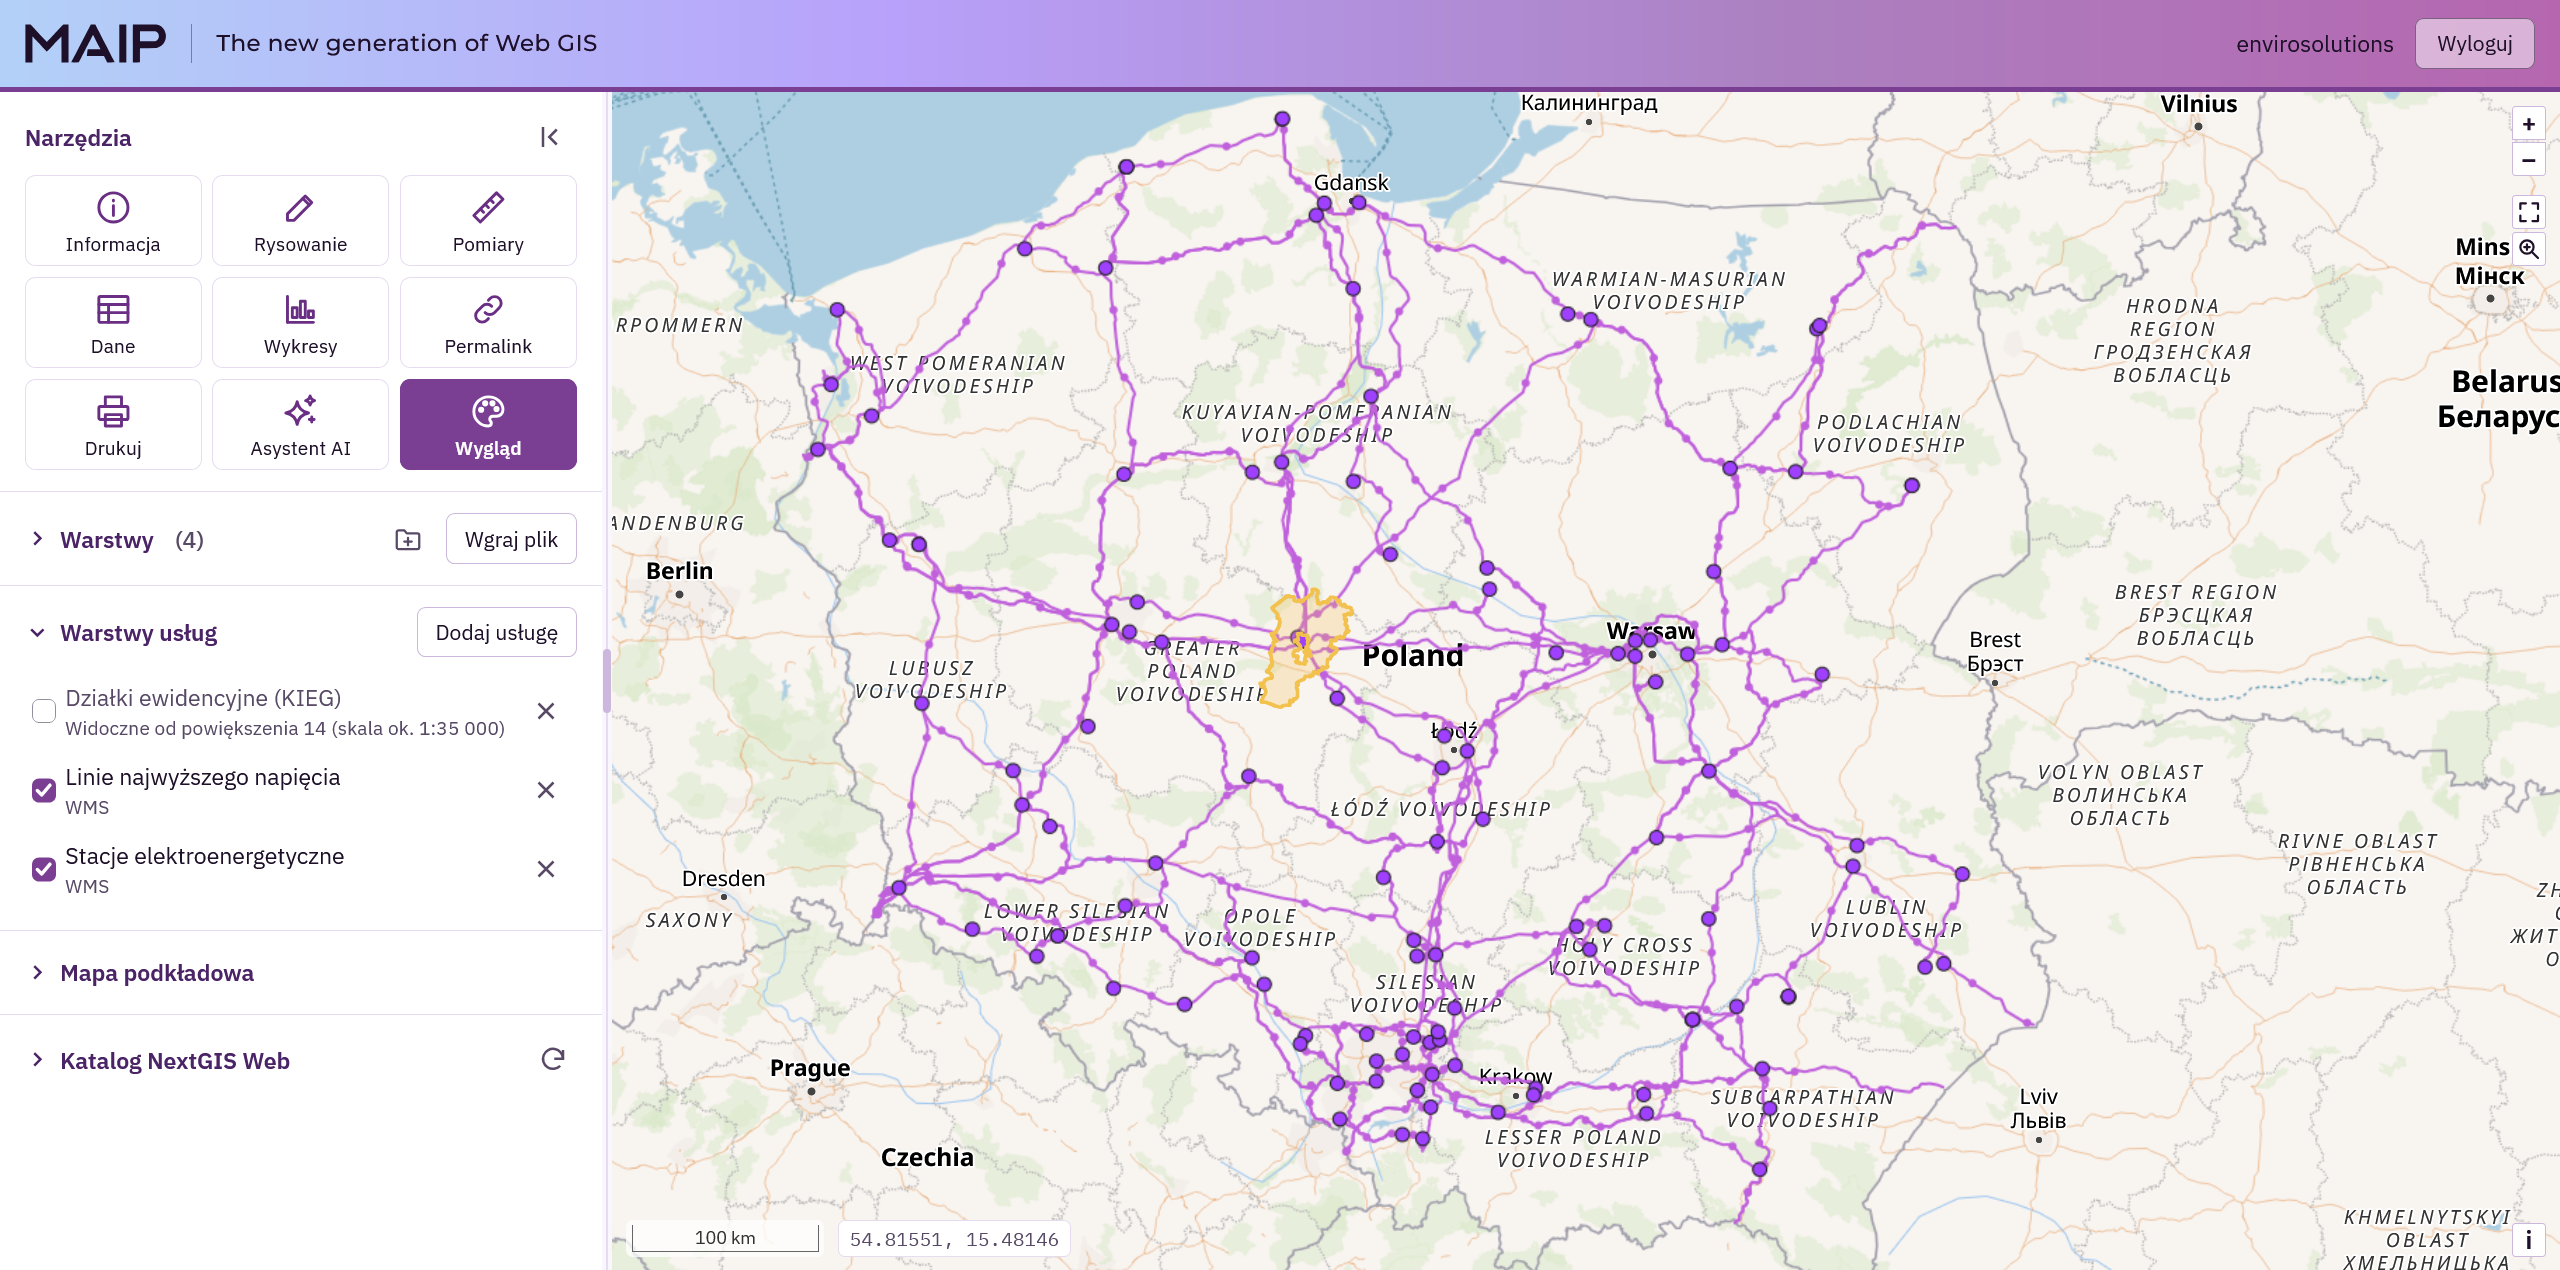Viewport: 2560px width, 1270px height.
Task: Click the Wyloguj button
Action: coord(2474,44)
